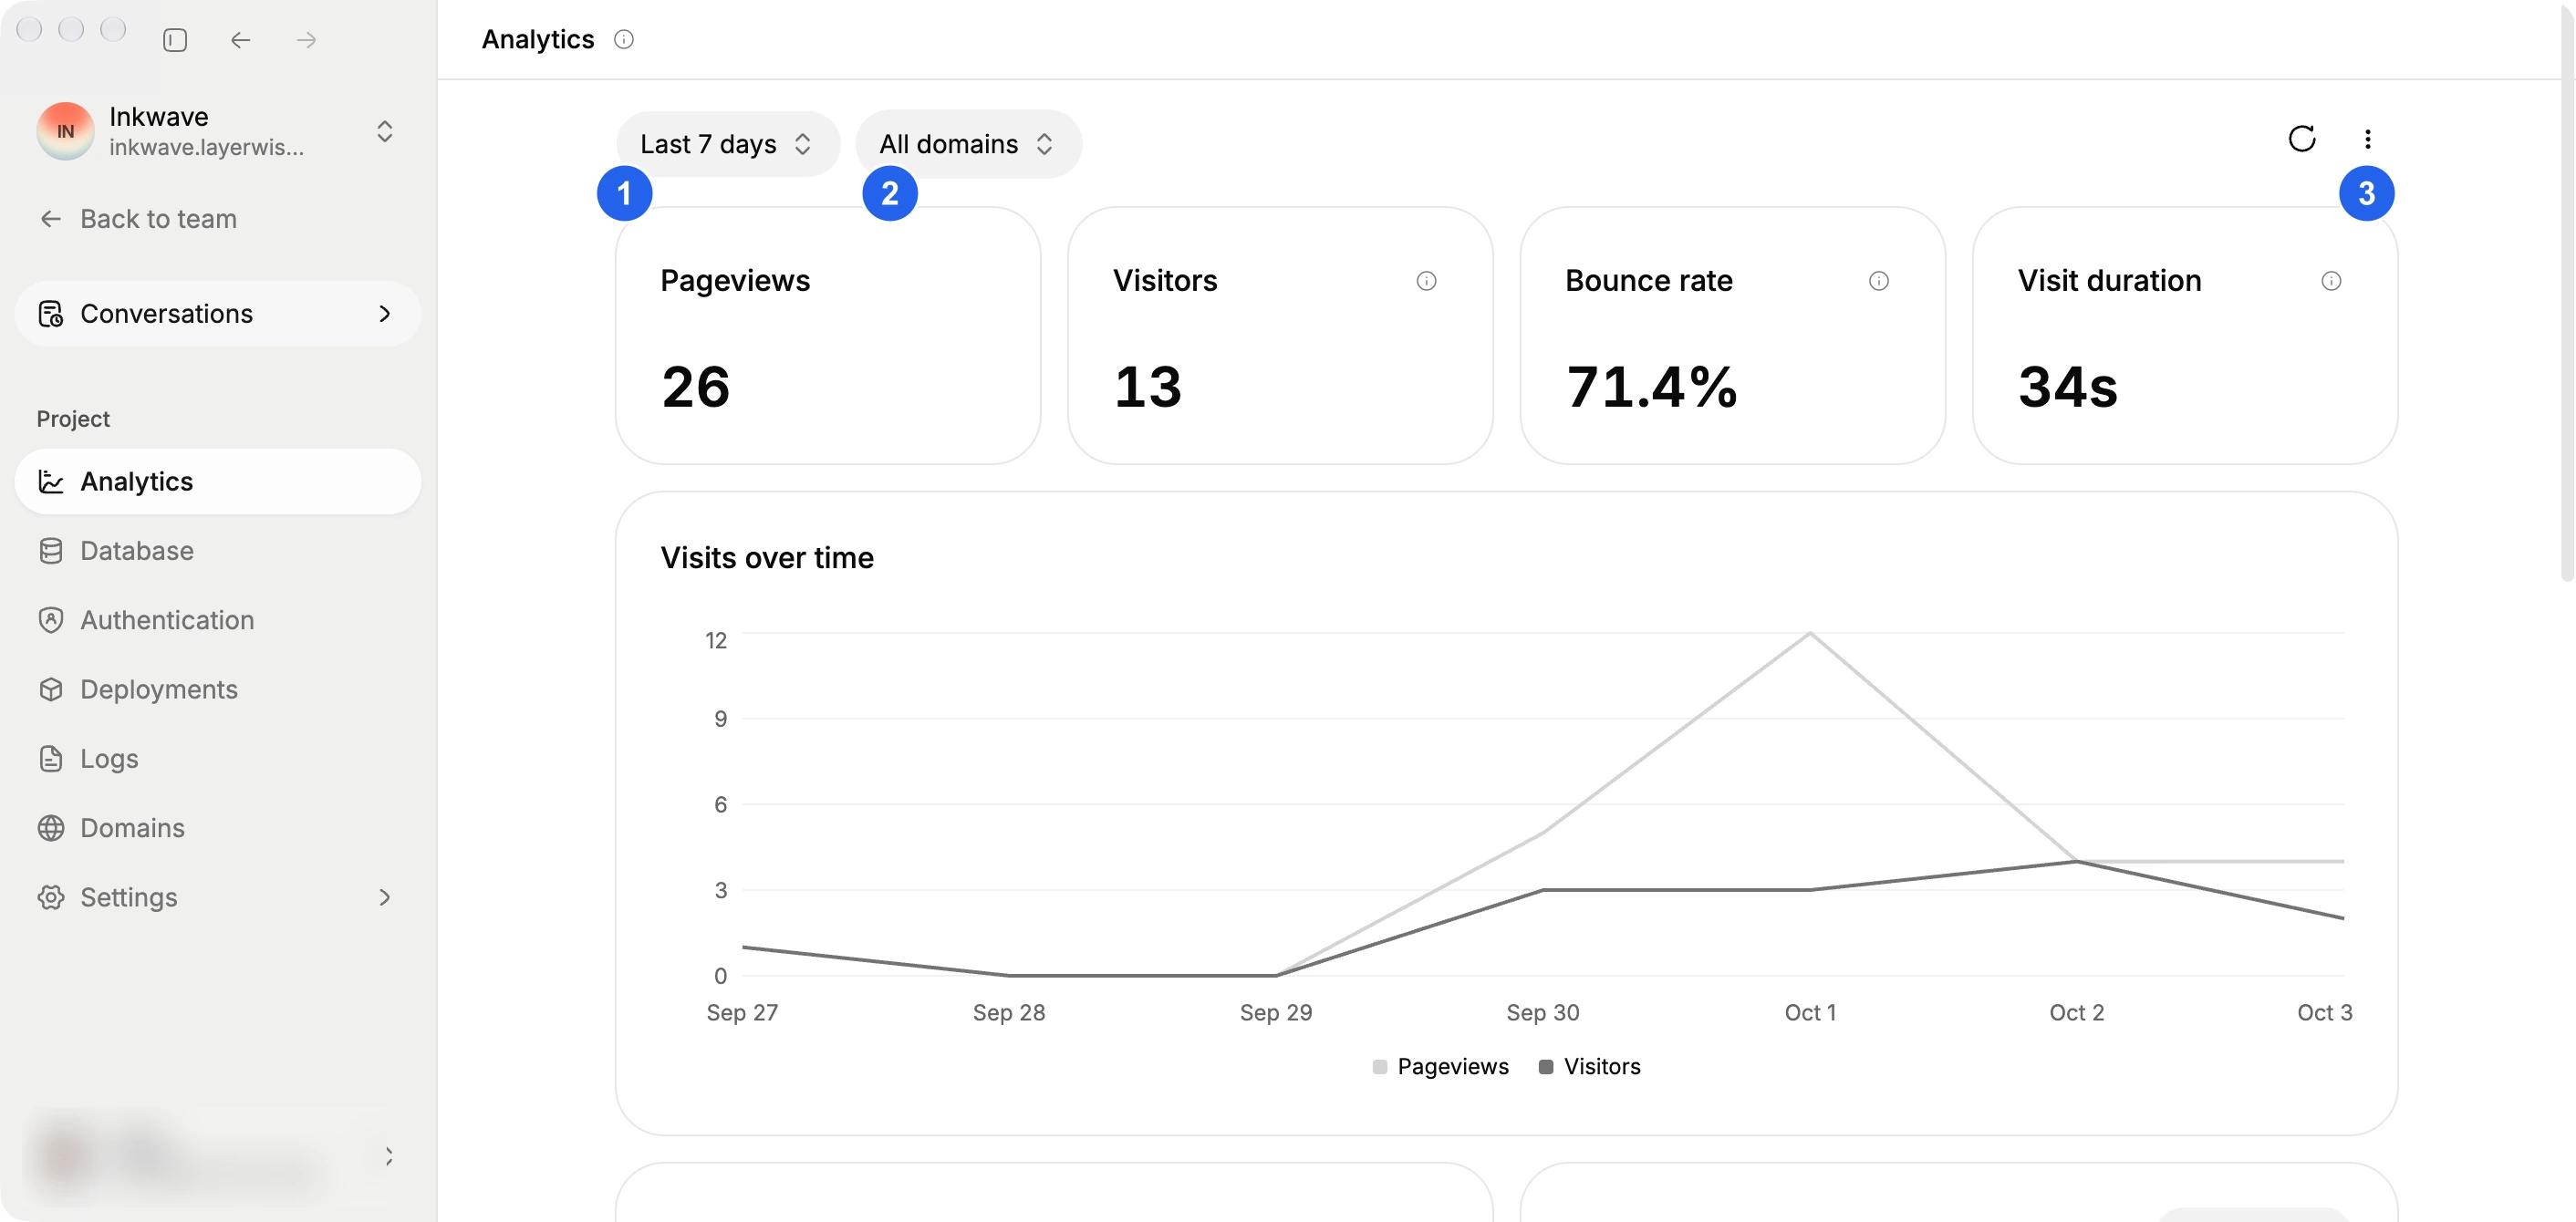This screenshot has width=2576, height=1222.
Task: Click the Analytics chart icon in sidebar
Action: (x=51, y=482)
